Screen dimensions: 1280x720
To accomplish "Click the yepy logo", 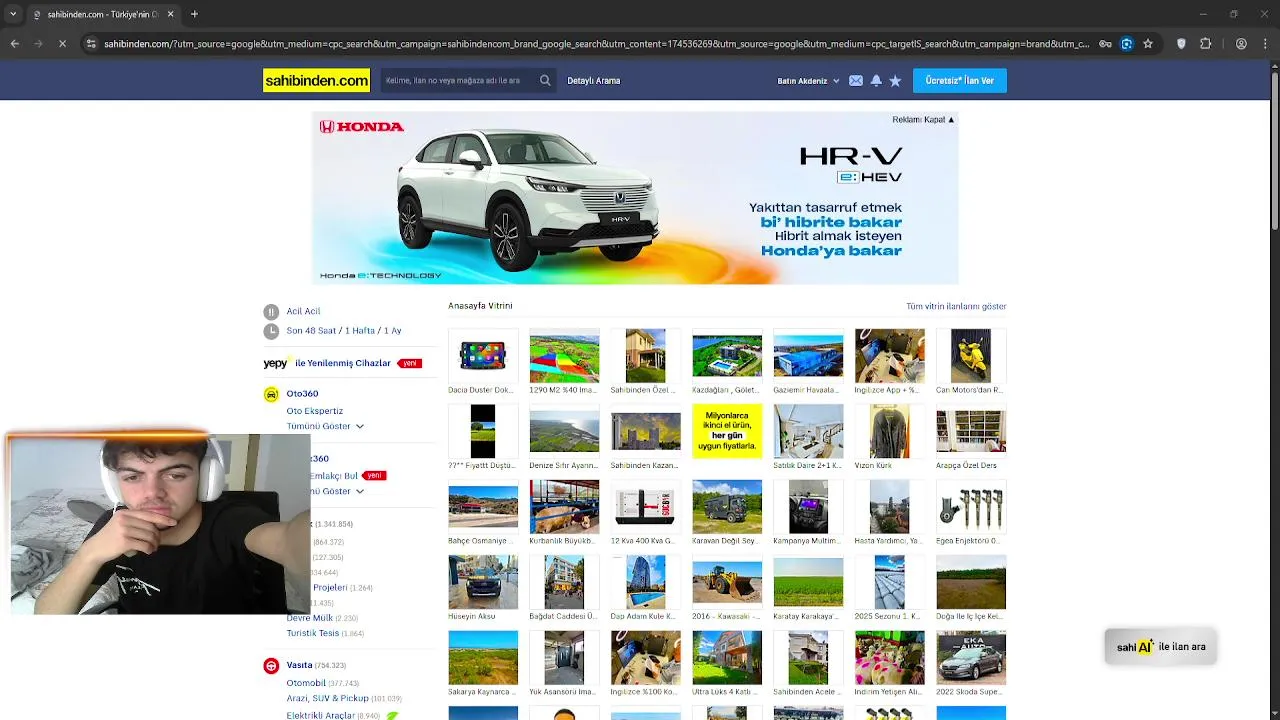I will point(276,363).
